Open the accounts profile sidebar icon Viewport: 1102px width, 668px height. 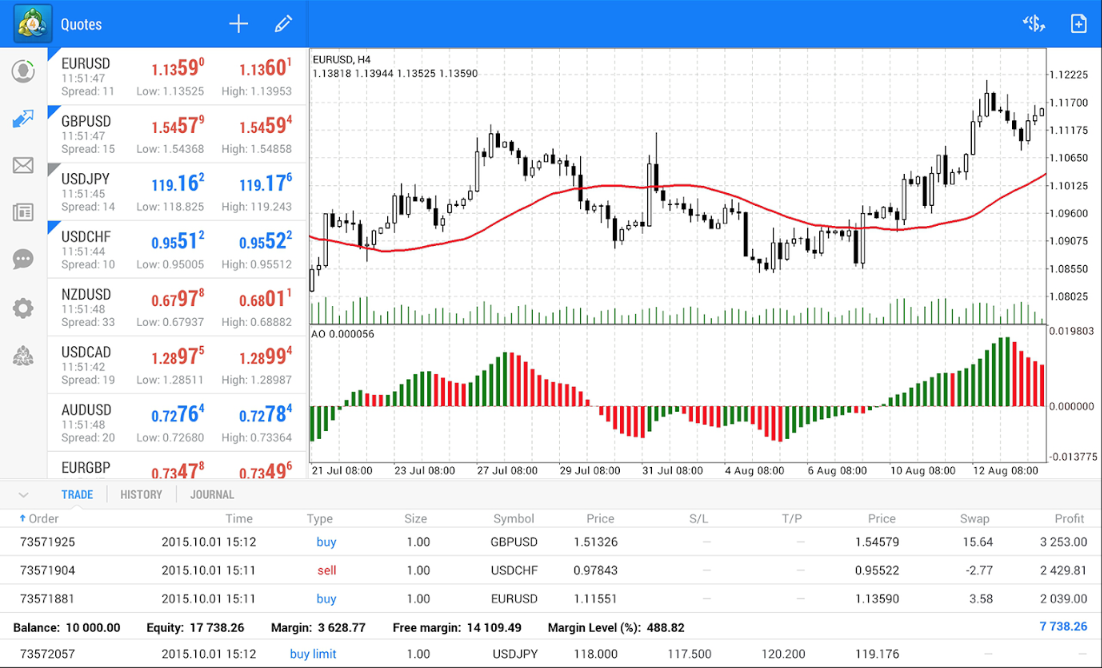(x=23, y=72)
